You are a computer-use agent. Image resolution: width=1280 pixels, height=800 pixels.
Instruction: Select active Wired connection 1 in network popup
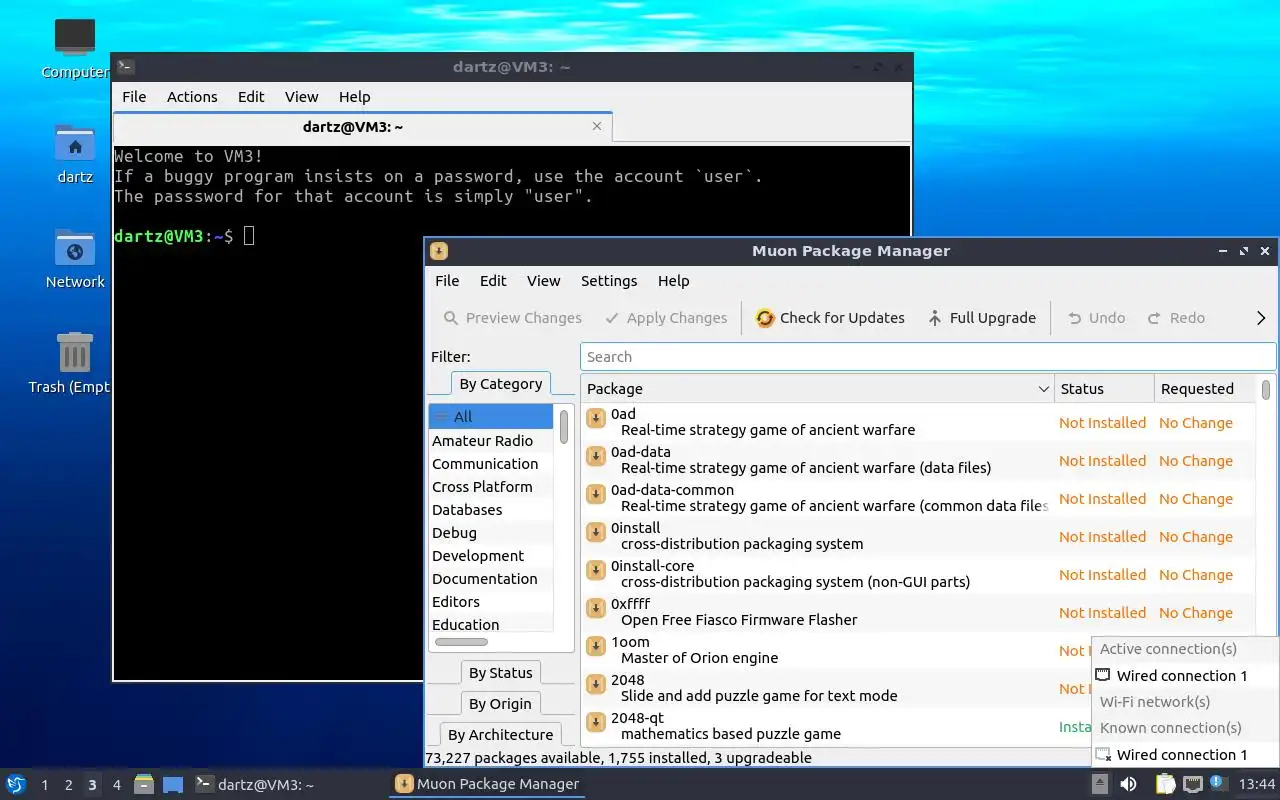(x=1185, y=676)
